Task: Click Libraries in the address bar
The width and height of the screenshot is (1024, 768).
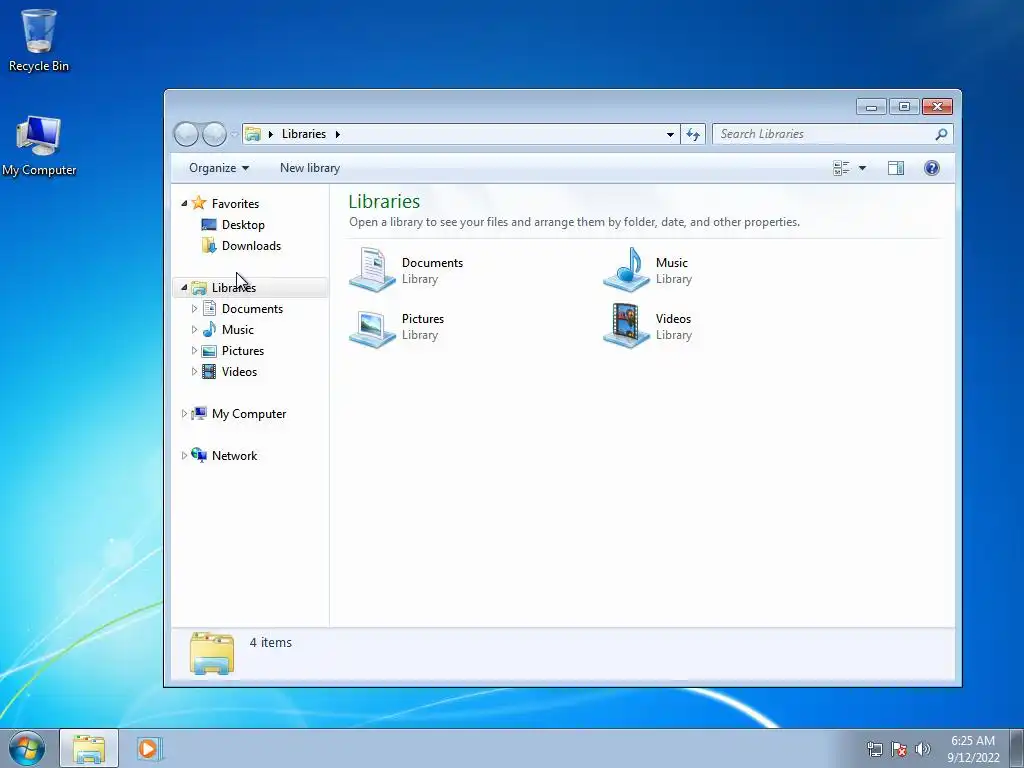Action: pos(304,134)
